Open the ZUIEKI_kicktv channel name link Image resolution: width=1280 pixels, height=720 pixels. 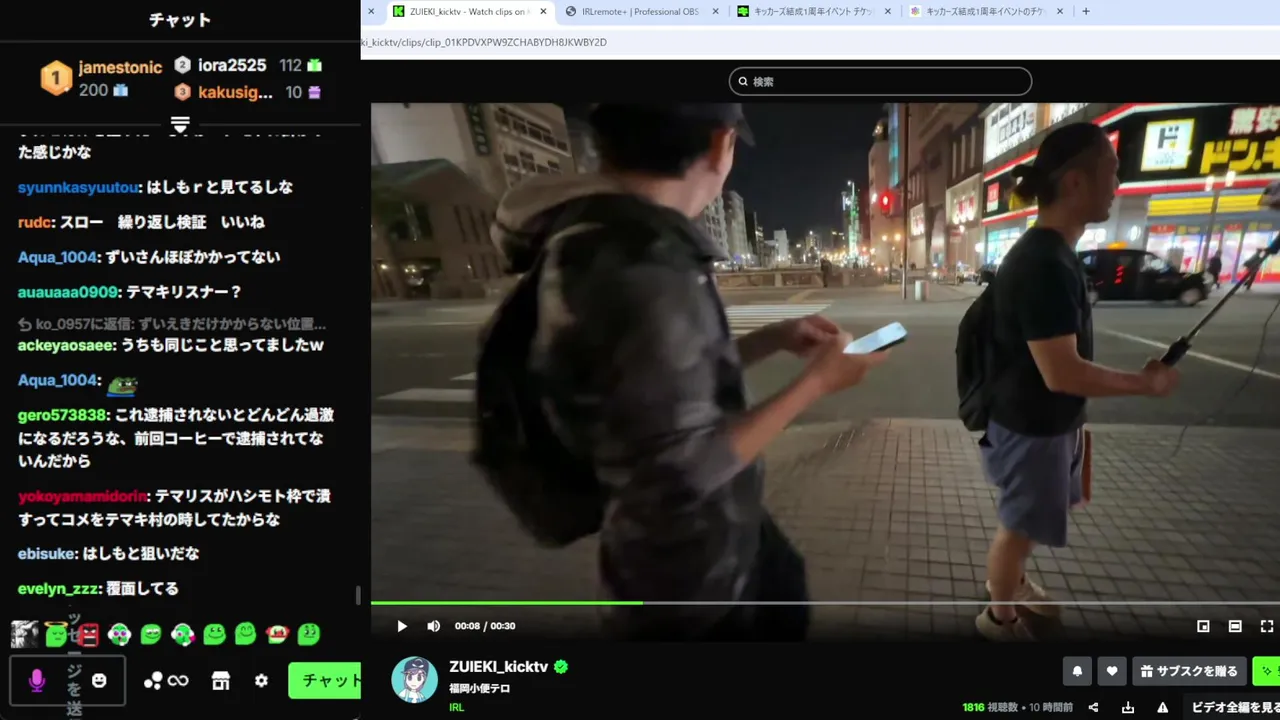tap(498, 667)
